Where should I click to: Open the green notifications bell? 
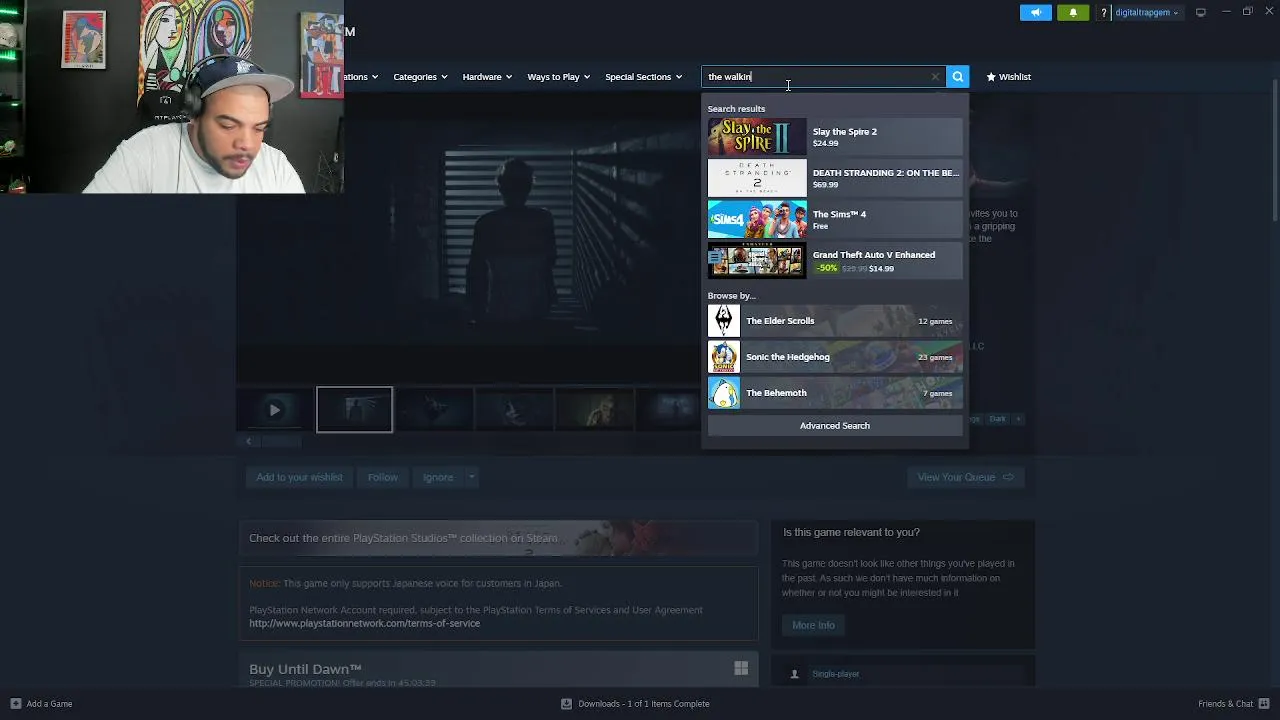click(x=1073, y=13)
